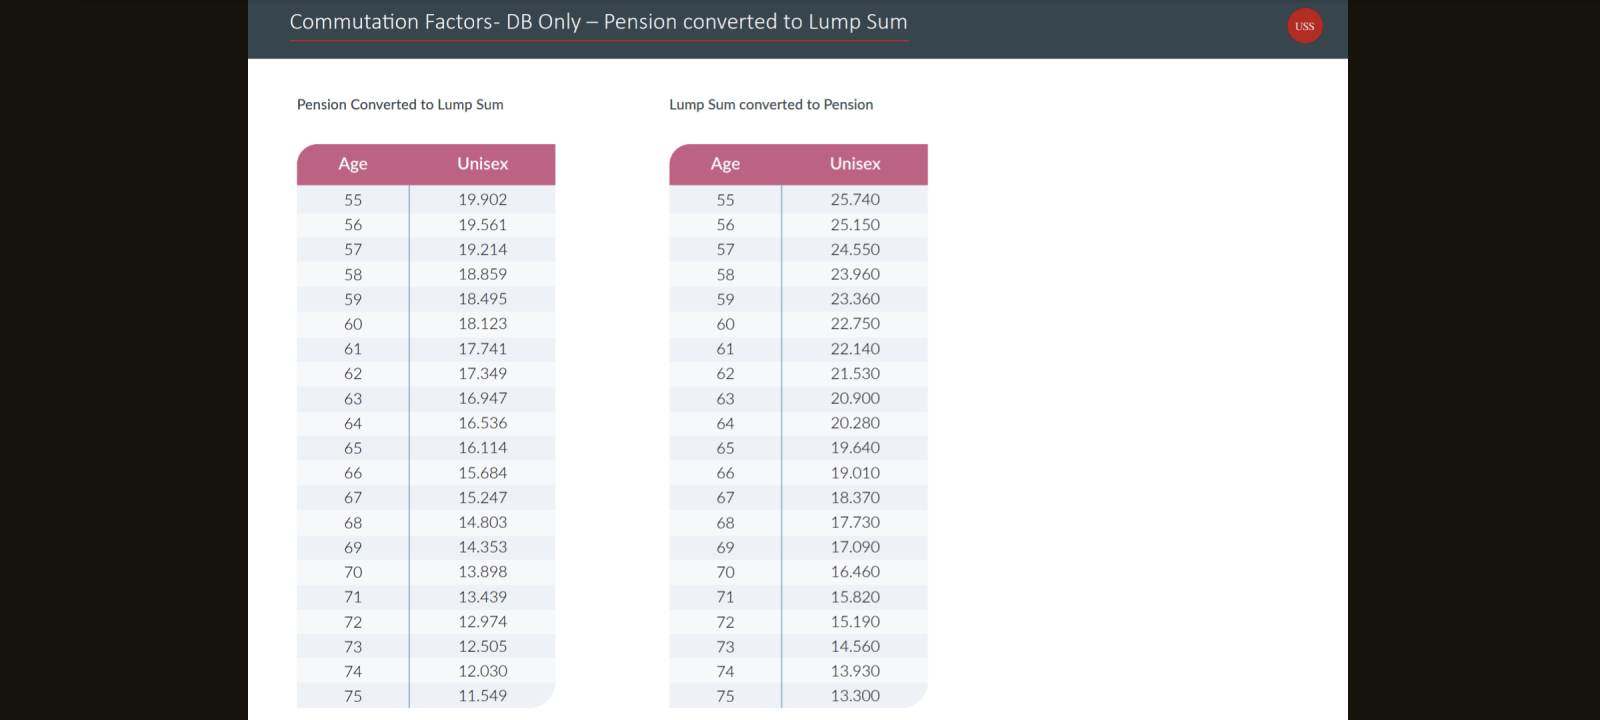The height and width of the screenshot is (720, 1600).
Task: Select the value 14.560
Action: coord(855,646)
